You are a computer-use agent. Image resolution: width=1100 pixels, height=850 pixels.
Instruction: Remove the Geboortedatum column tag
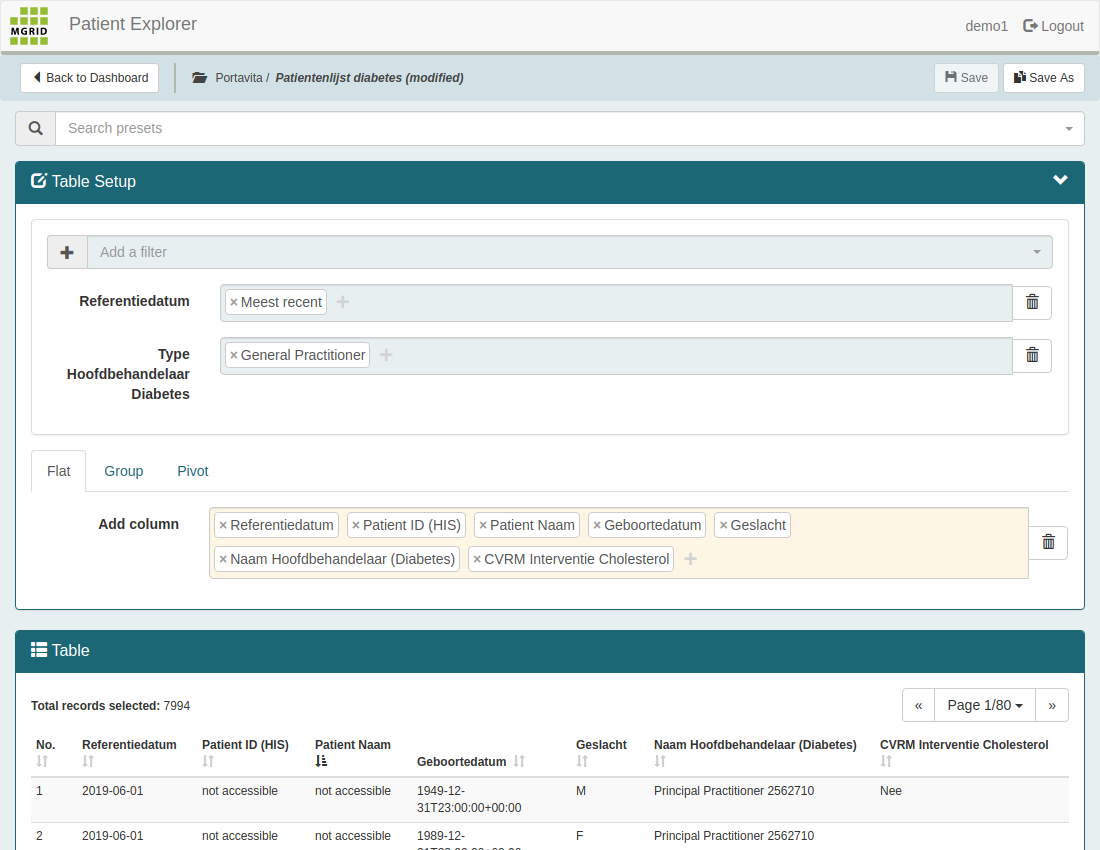click(x=597, y=525)
